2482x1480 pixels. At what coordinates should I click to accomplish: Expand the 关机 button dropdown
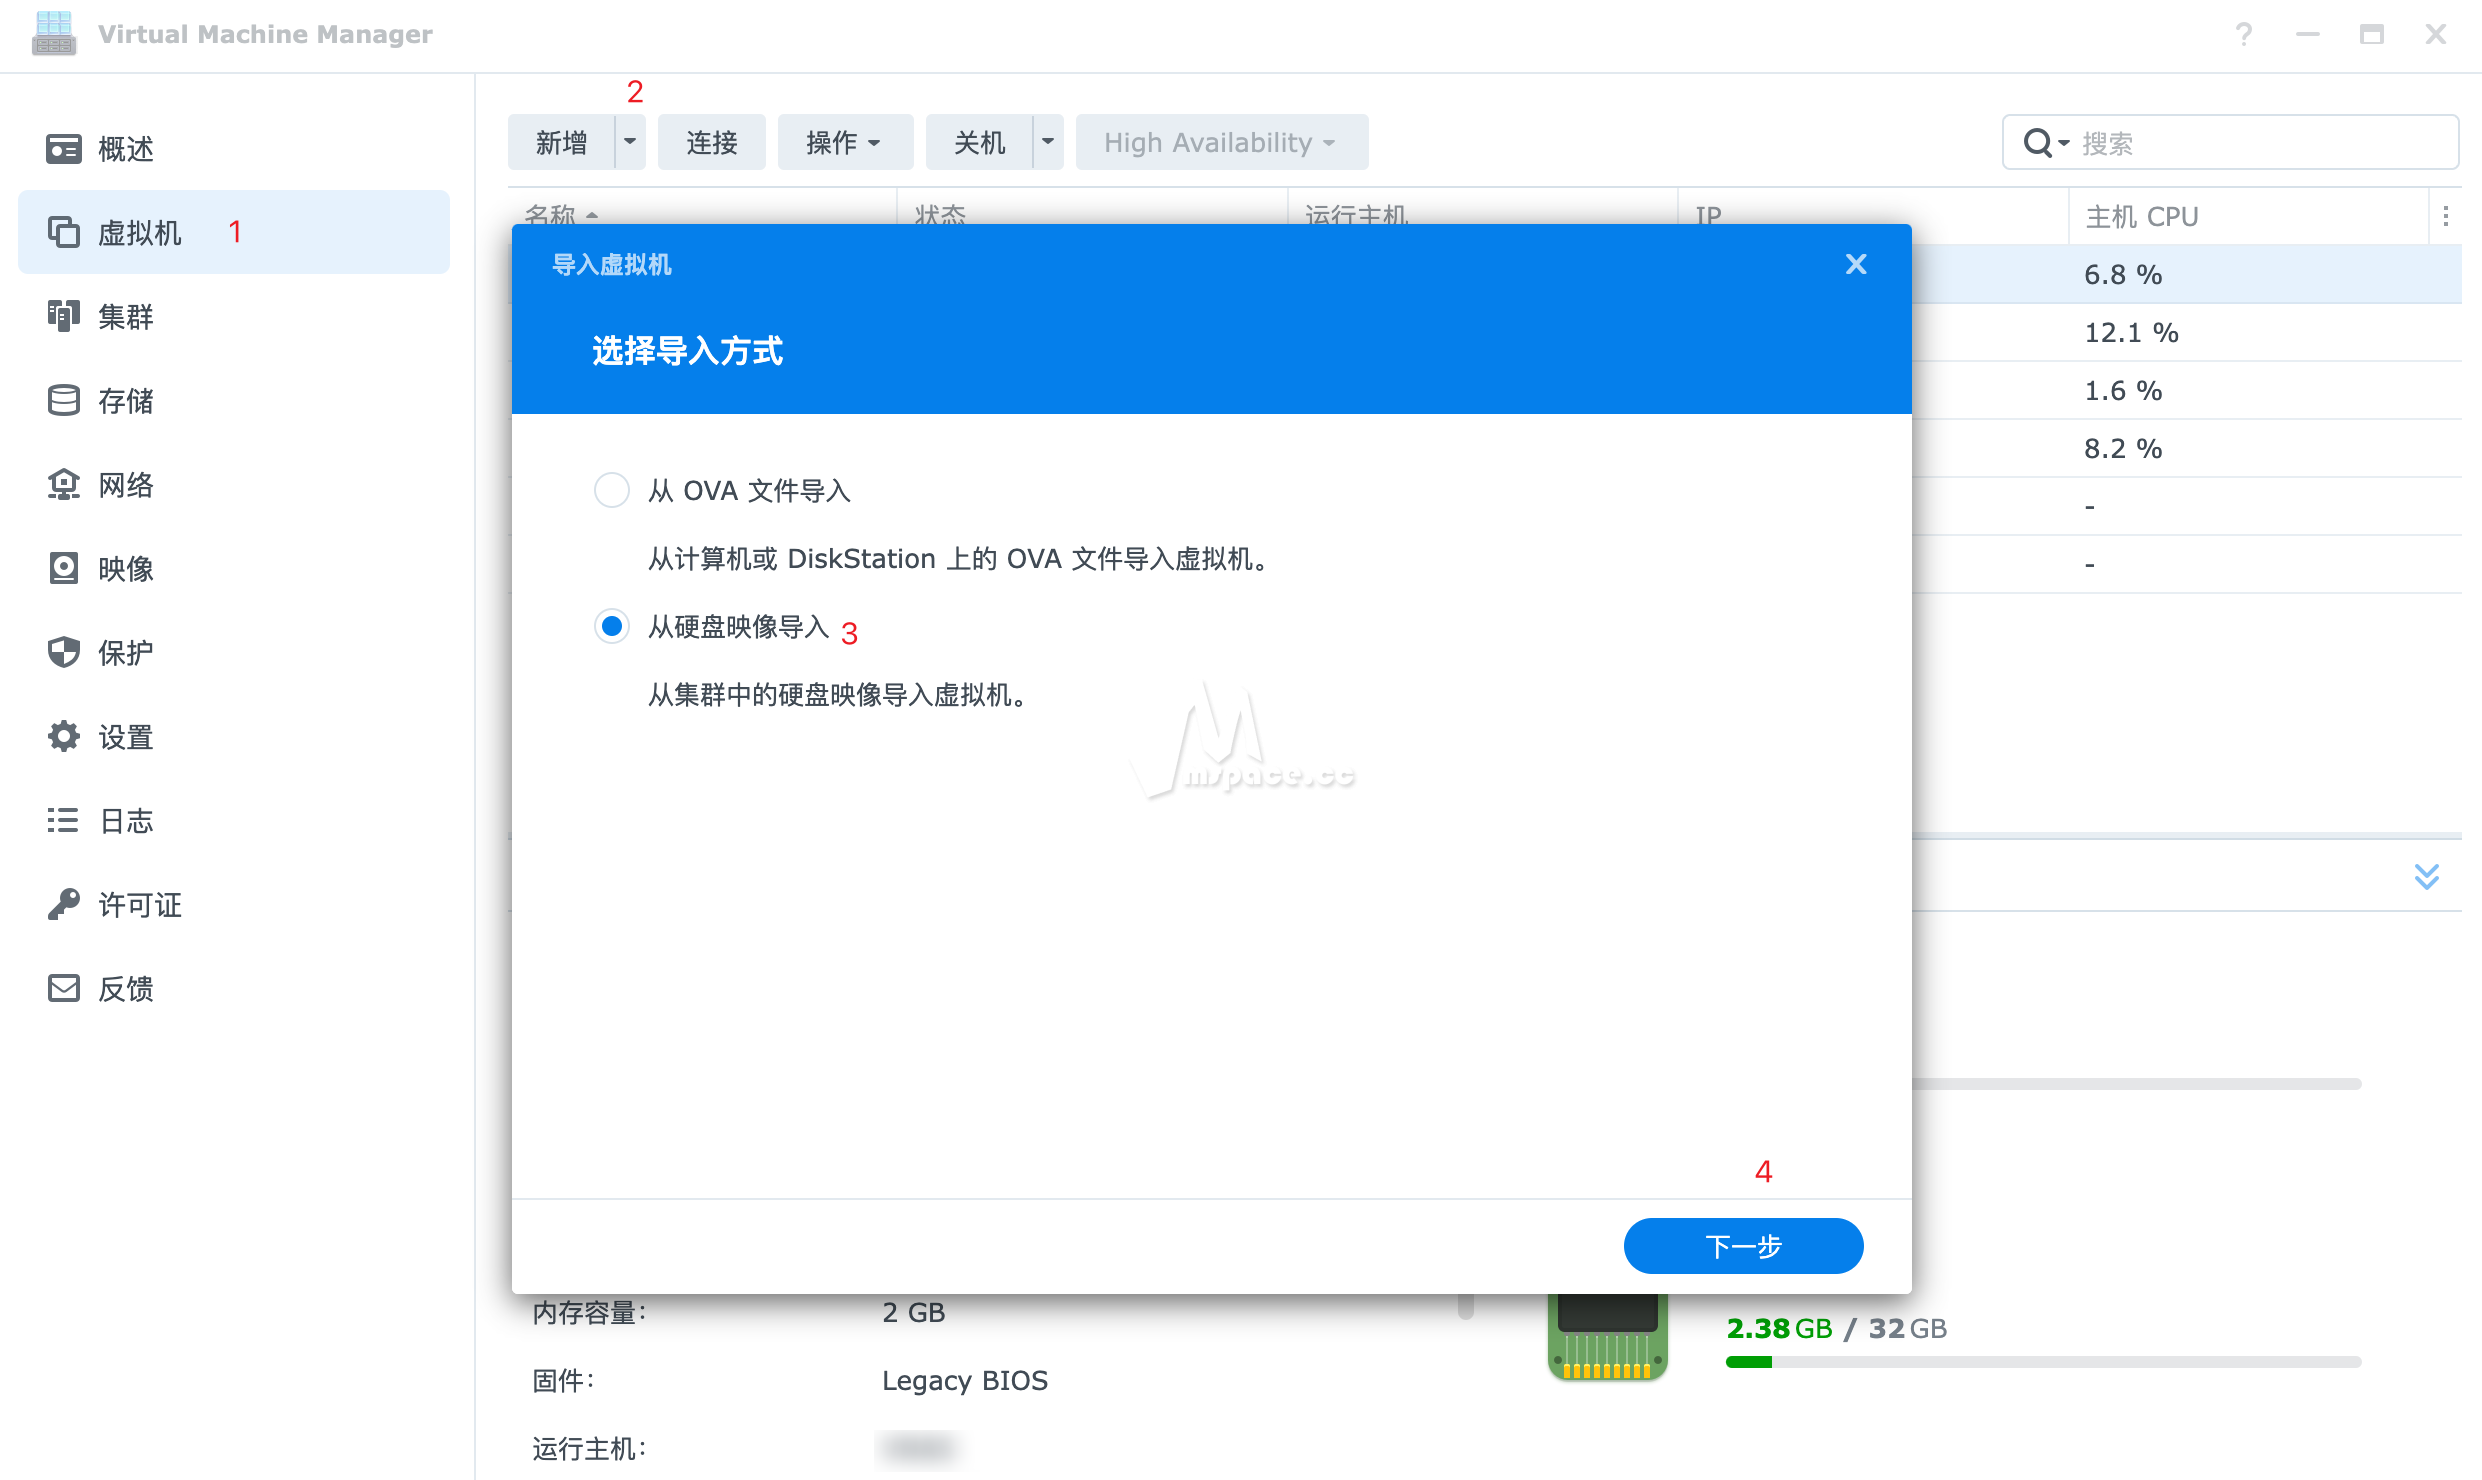(x=1047, y=142)
